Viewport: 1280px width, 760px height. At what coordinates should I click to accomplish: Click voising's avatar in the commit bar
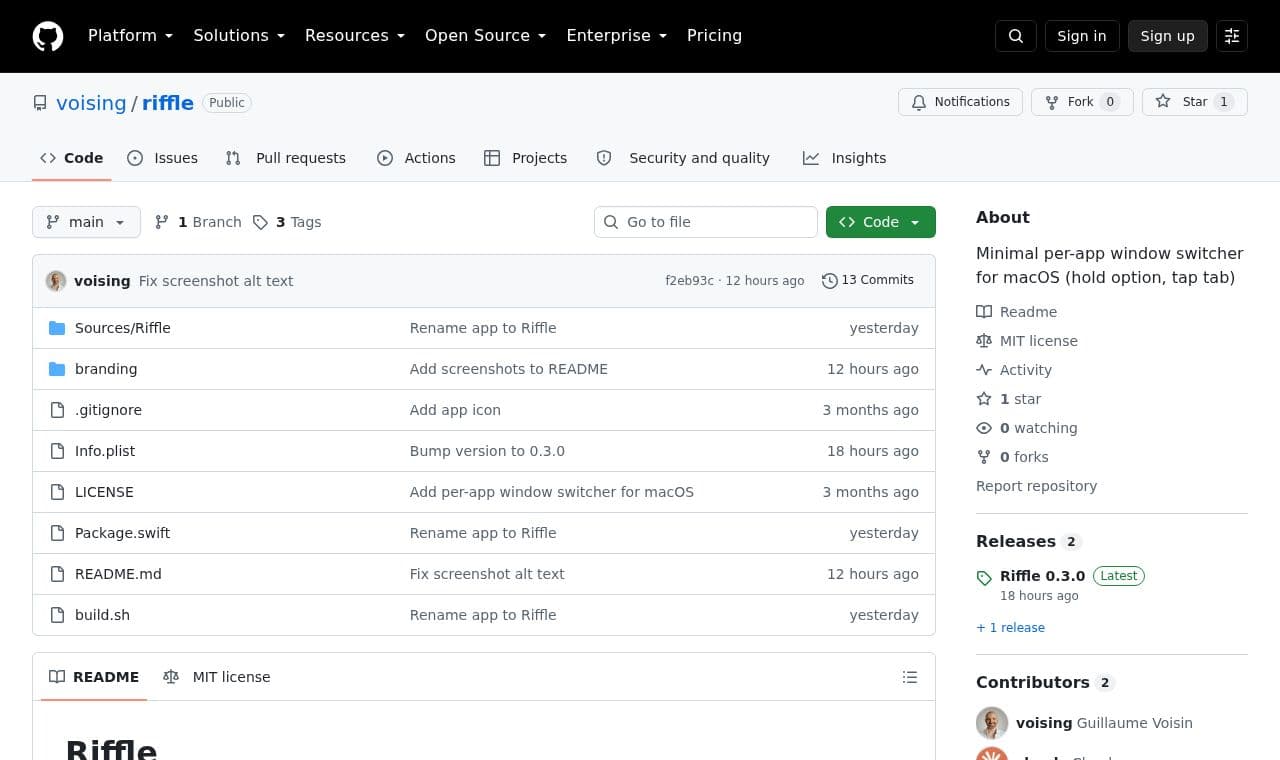tap(56, 281)
